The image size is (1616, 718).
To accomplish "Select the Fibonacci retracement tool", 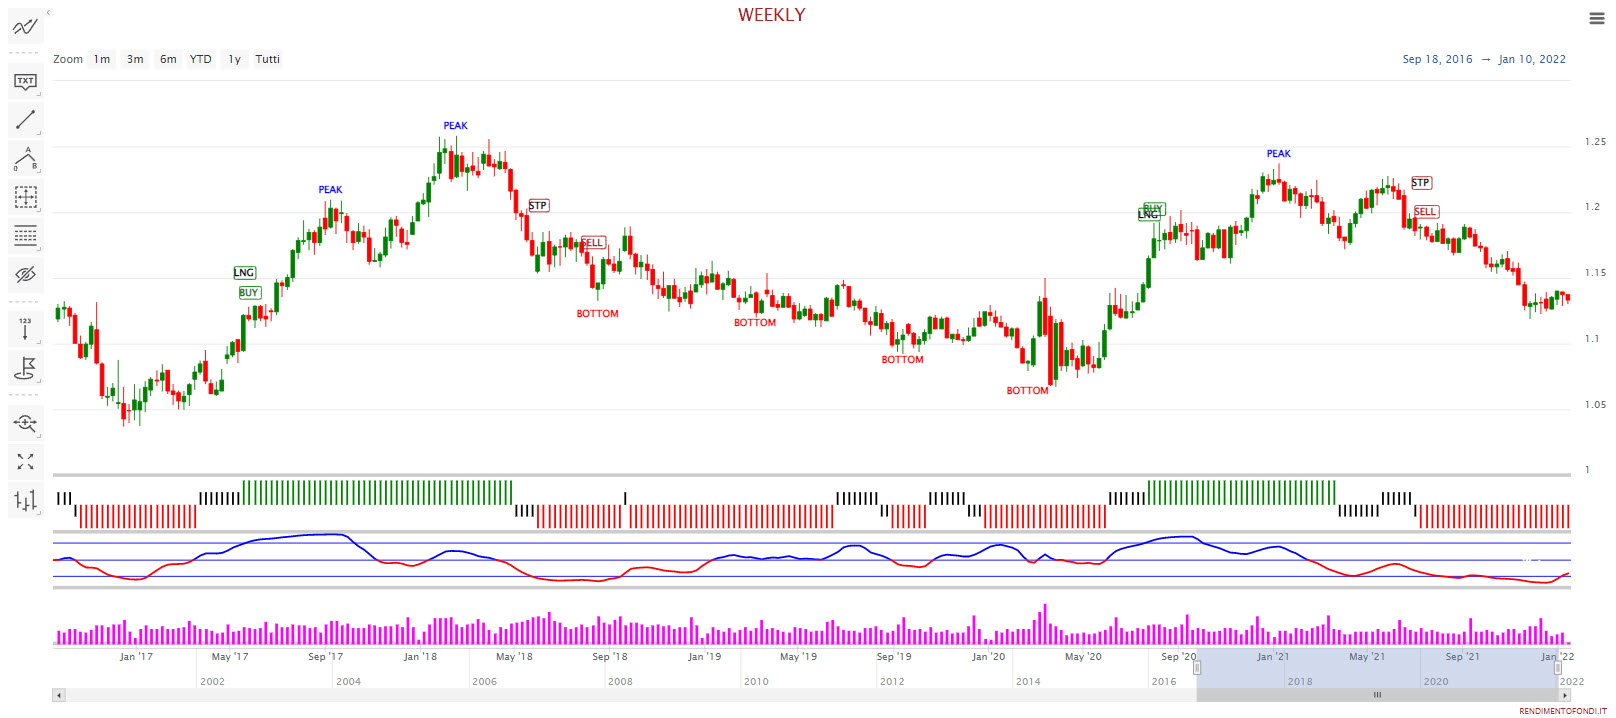I will click(x=25, y=236).
